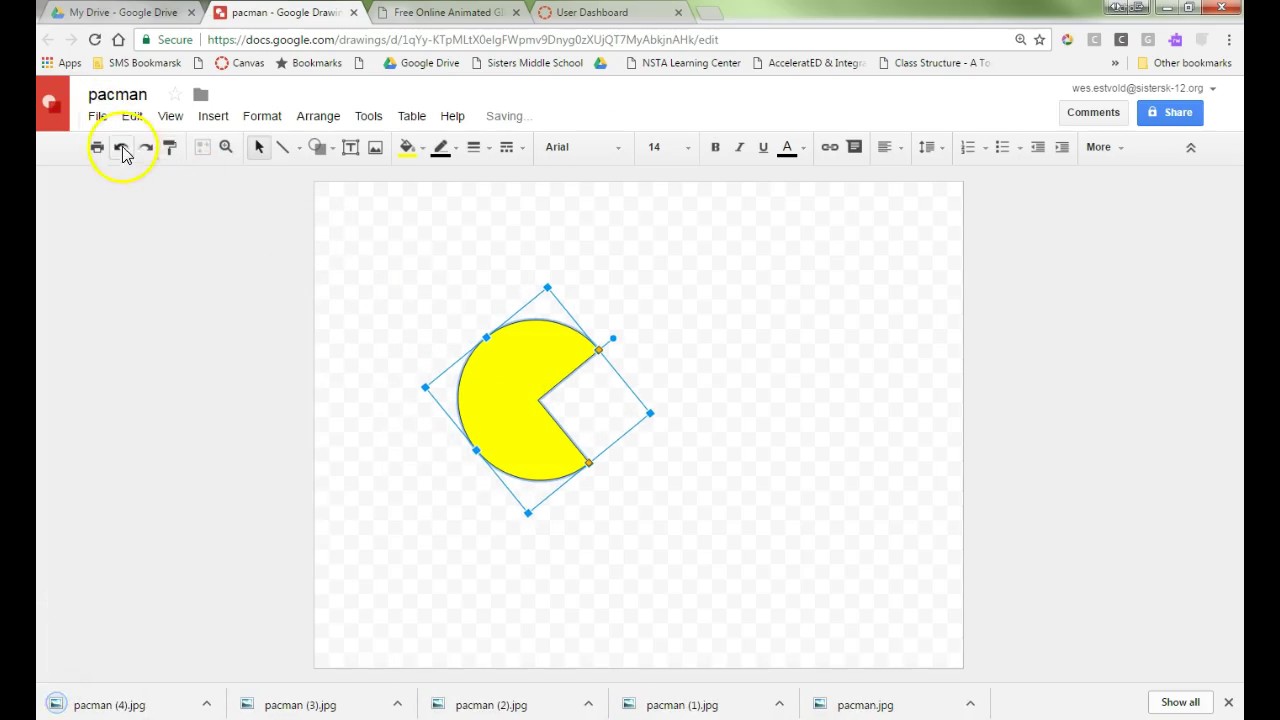Click the blue Share button
The height and width of the screenshot is (720, 1280).
(x=1170, y=112)
